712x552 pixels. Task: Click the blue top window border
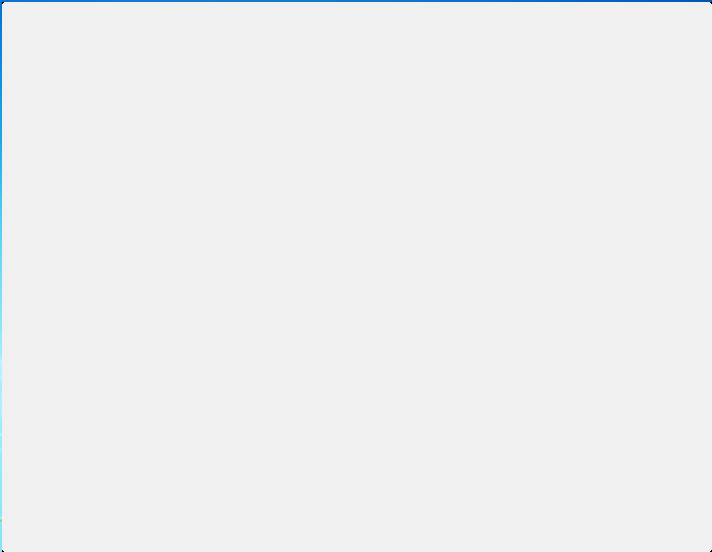coord(356,1)
